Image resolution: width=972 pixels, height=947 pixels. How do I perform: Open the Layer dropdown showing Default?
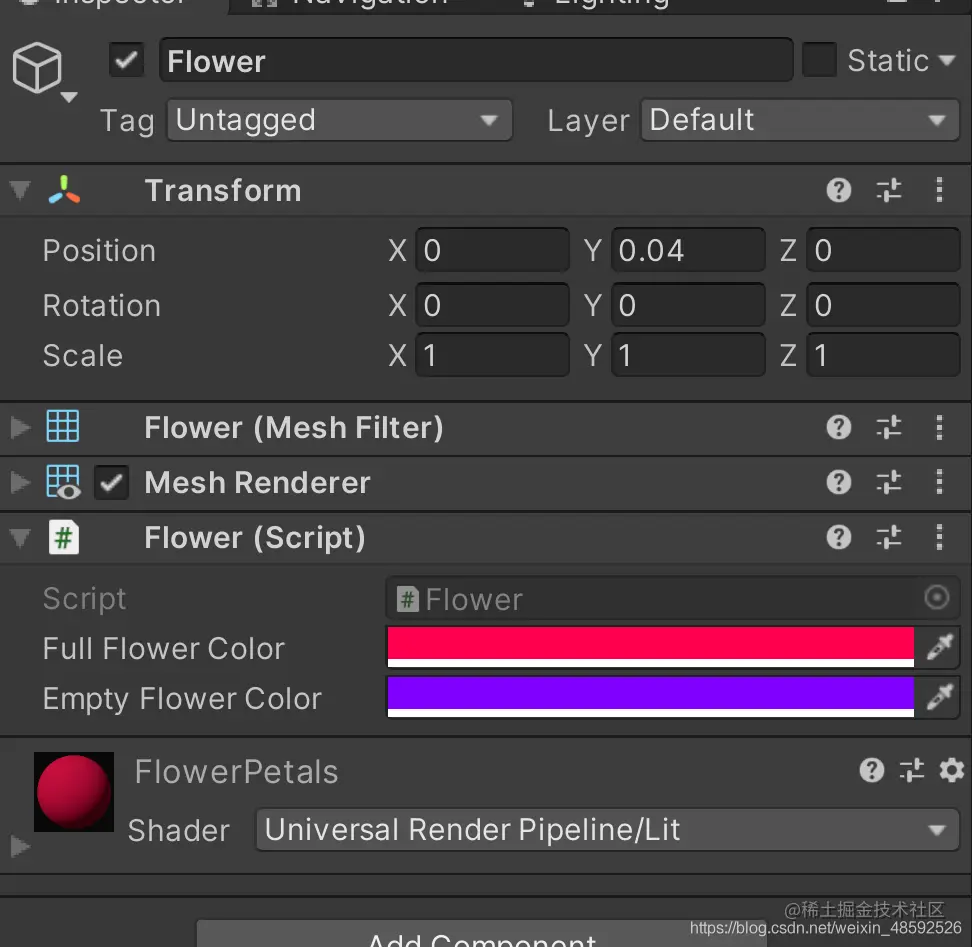[x=800, y=120]
